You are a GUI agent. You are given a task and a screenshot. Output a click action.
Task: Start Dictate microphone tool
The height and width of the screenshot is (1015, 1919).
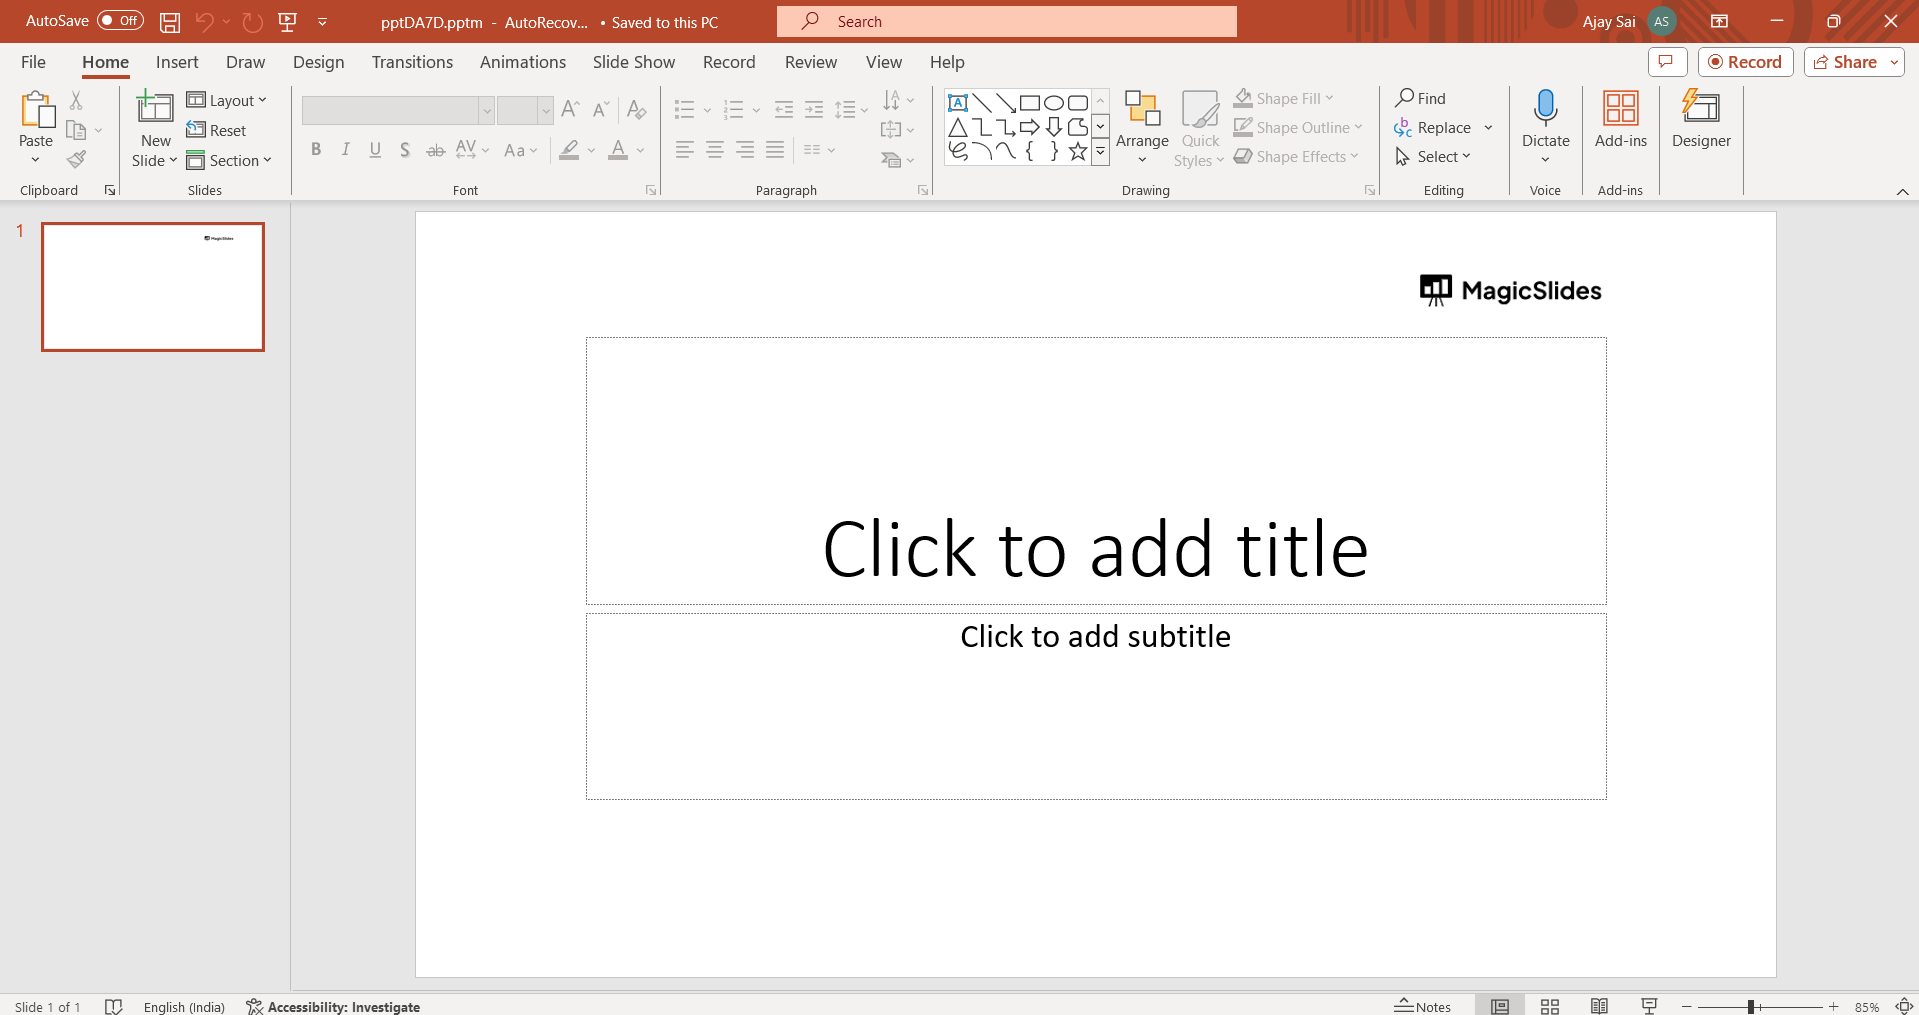click(x=1545, y=108)
